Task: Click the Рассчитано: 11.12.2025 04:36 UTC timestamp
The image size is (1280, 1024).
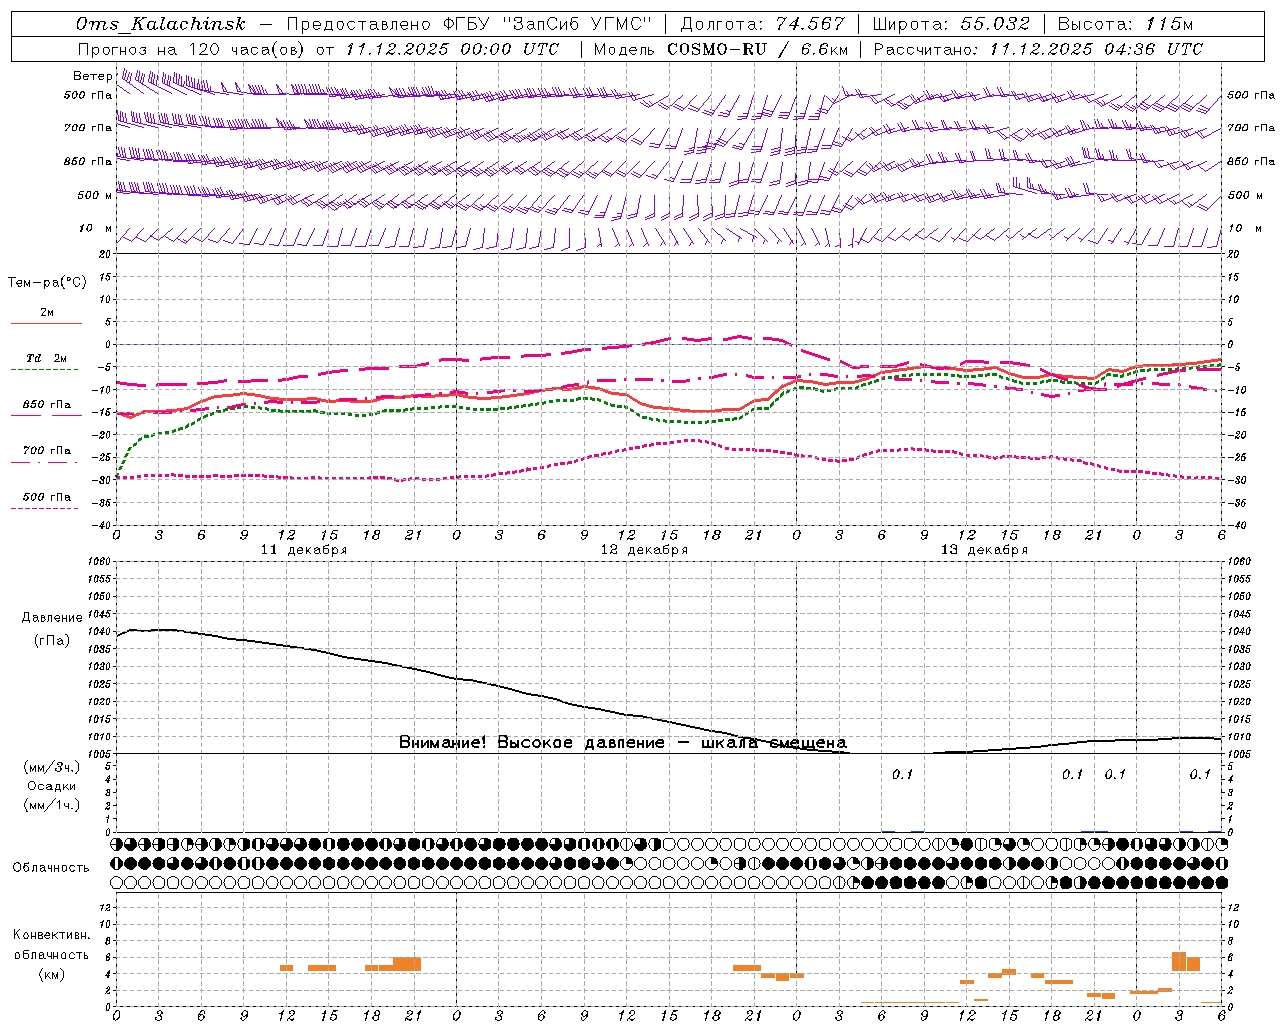Action: (1038, 49)
